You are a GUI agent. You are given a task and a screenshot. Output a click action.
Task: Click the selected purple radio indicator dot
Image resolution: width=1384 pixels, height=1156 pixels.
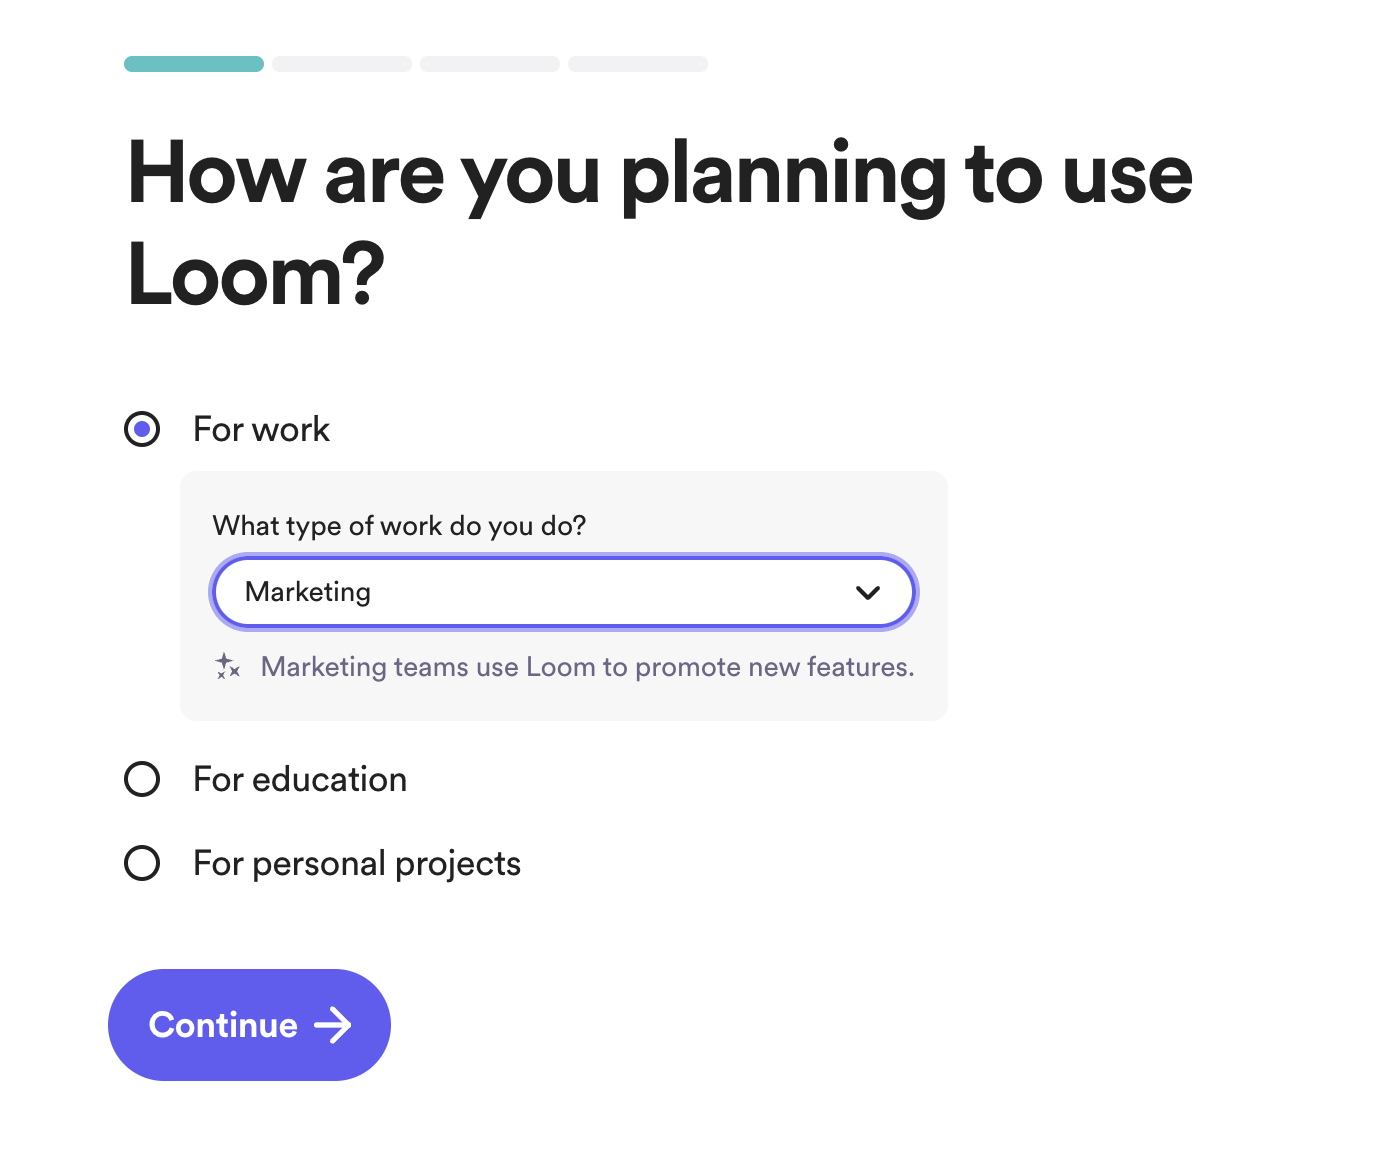pyautogui.click(x=142, y=429)
